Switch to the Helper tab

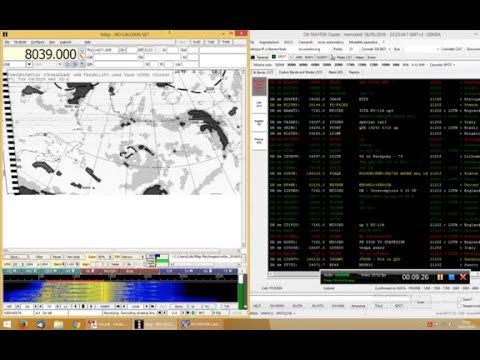click(360, 57)
